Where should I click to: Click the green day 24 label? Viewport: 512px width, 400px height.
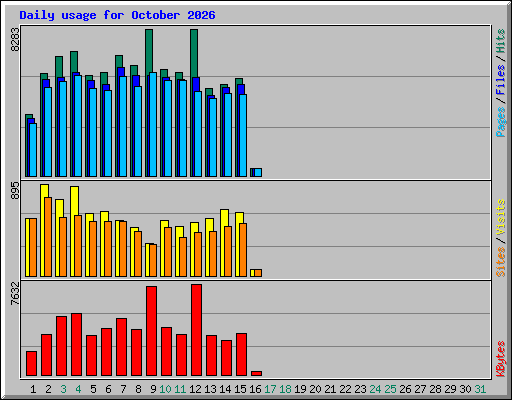375,389
